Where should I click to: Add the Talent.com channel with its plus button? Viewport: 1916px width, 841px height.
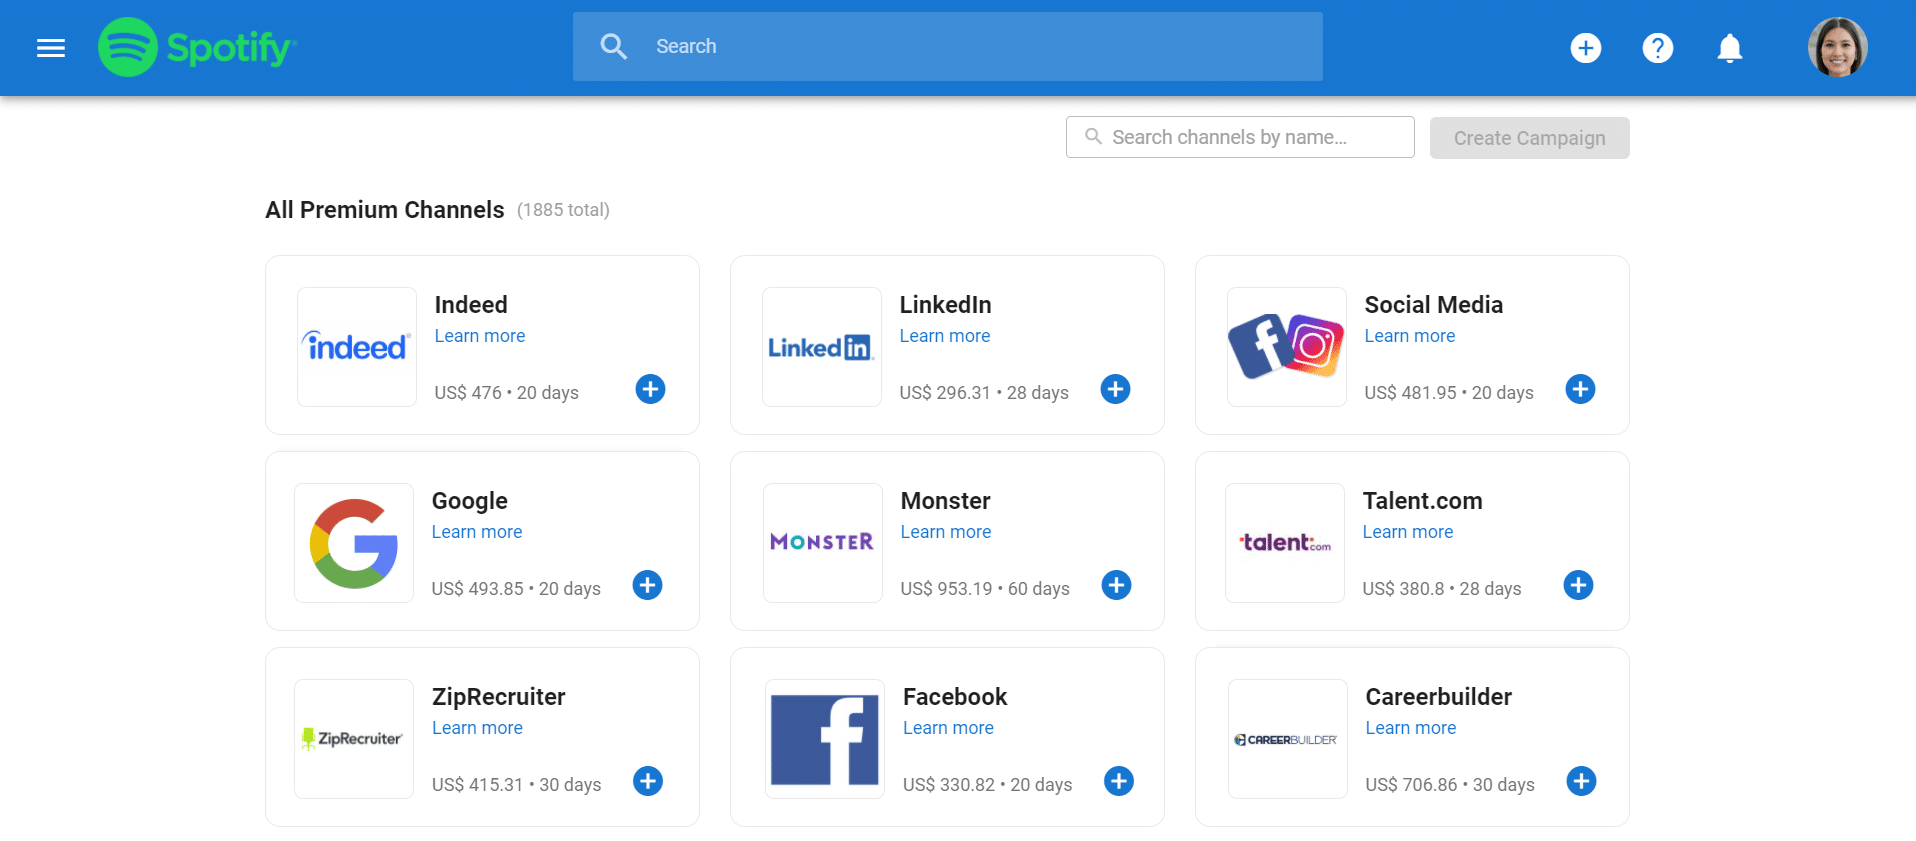[x=1579, y=585]
